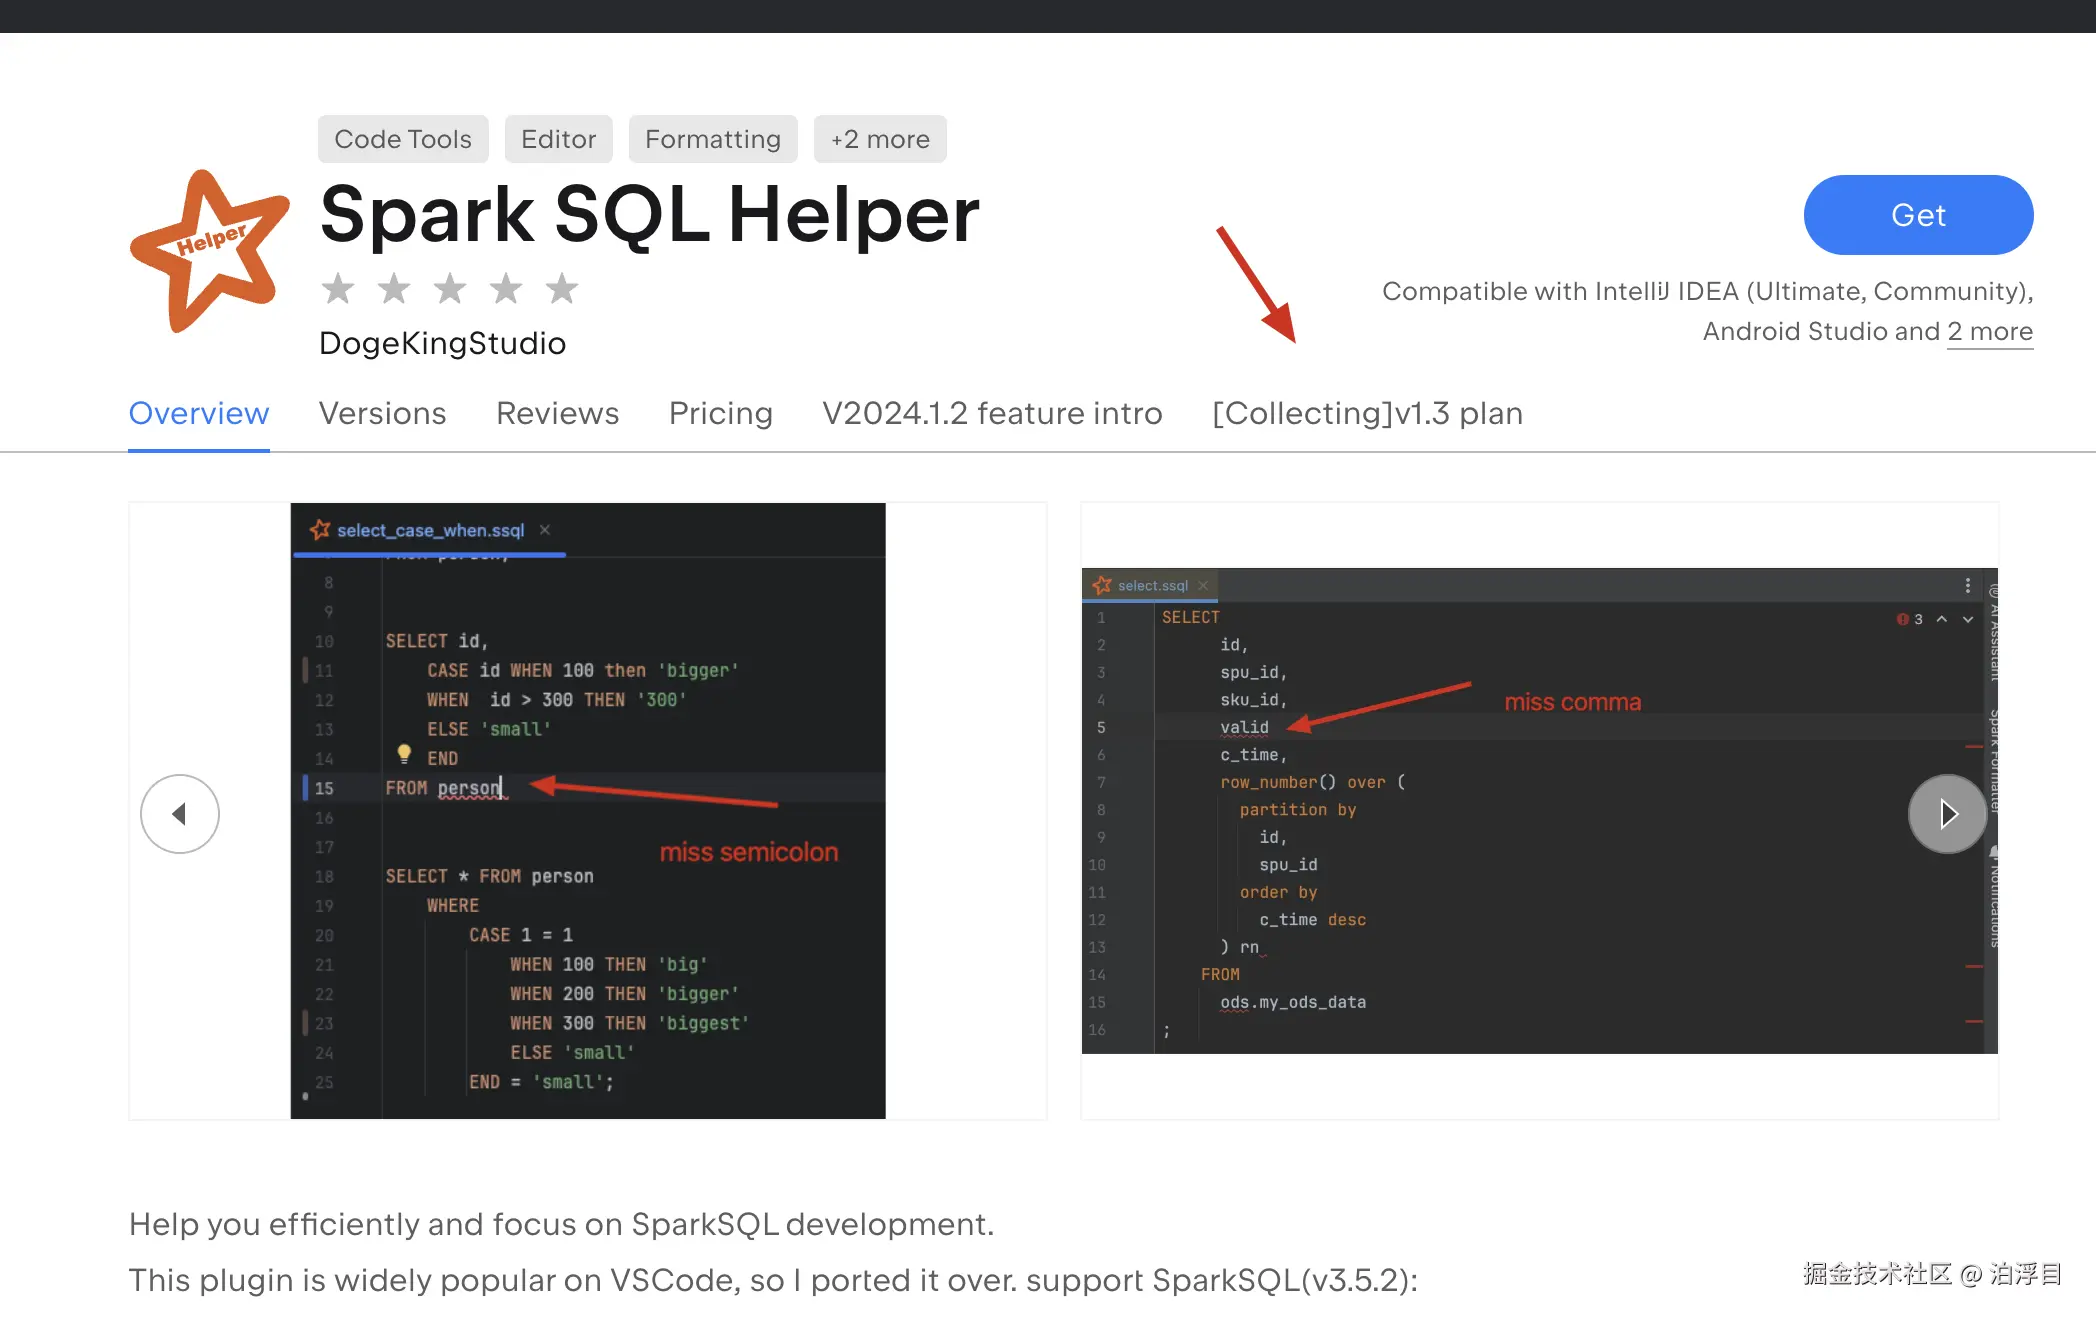The image size is (2096, 1320).
Task: Select the Formatting tag
Action: pyautogui.click(x=713, y=139)
